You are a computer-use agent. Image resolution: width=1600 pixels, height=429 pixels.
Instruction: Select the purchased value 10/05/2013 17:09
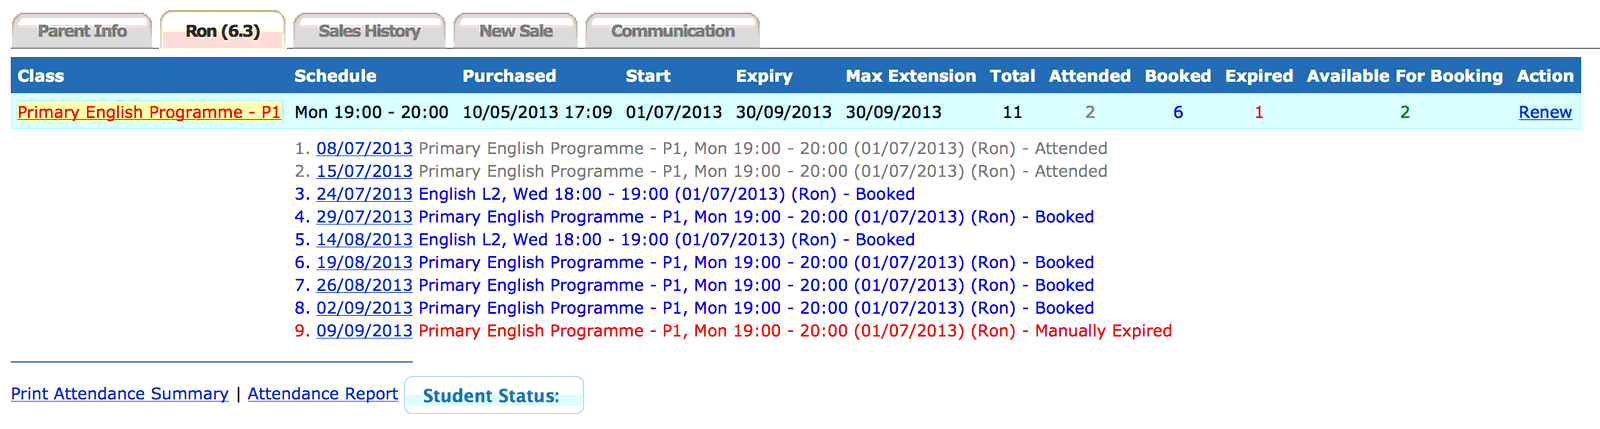537,112
